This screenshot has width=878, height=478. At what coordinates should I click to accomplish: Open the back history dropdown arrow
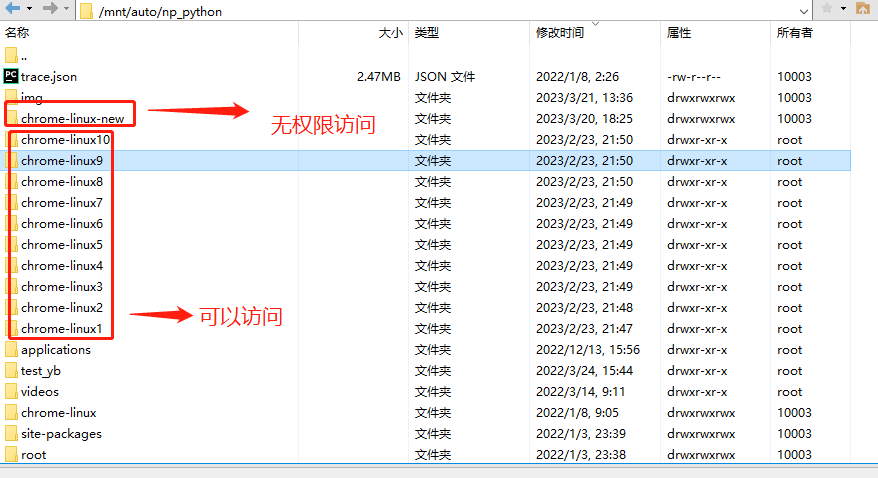tap(30, 9)
